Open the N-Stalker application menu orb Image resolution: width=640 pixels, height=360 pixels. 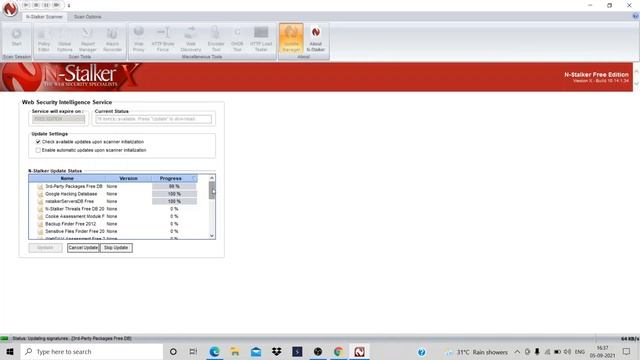click(10, 9)
